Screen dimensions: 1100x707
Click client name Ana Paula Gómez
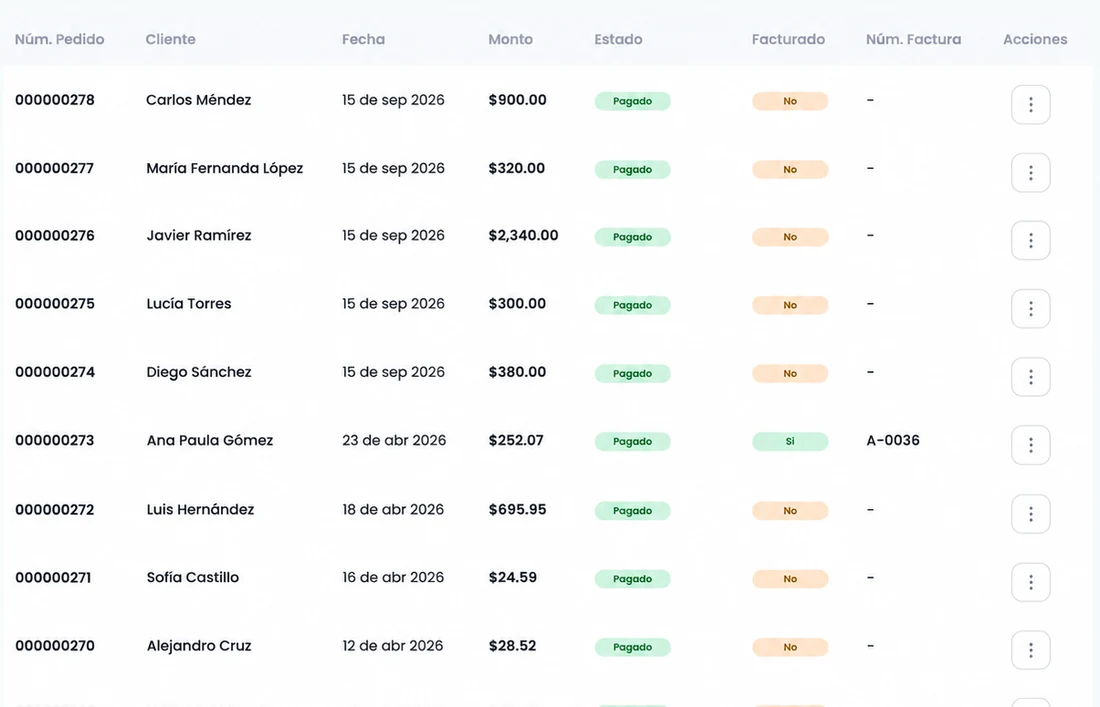[210, 440]
